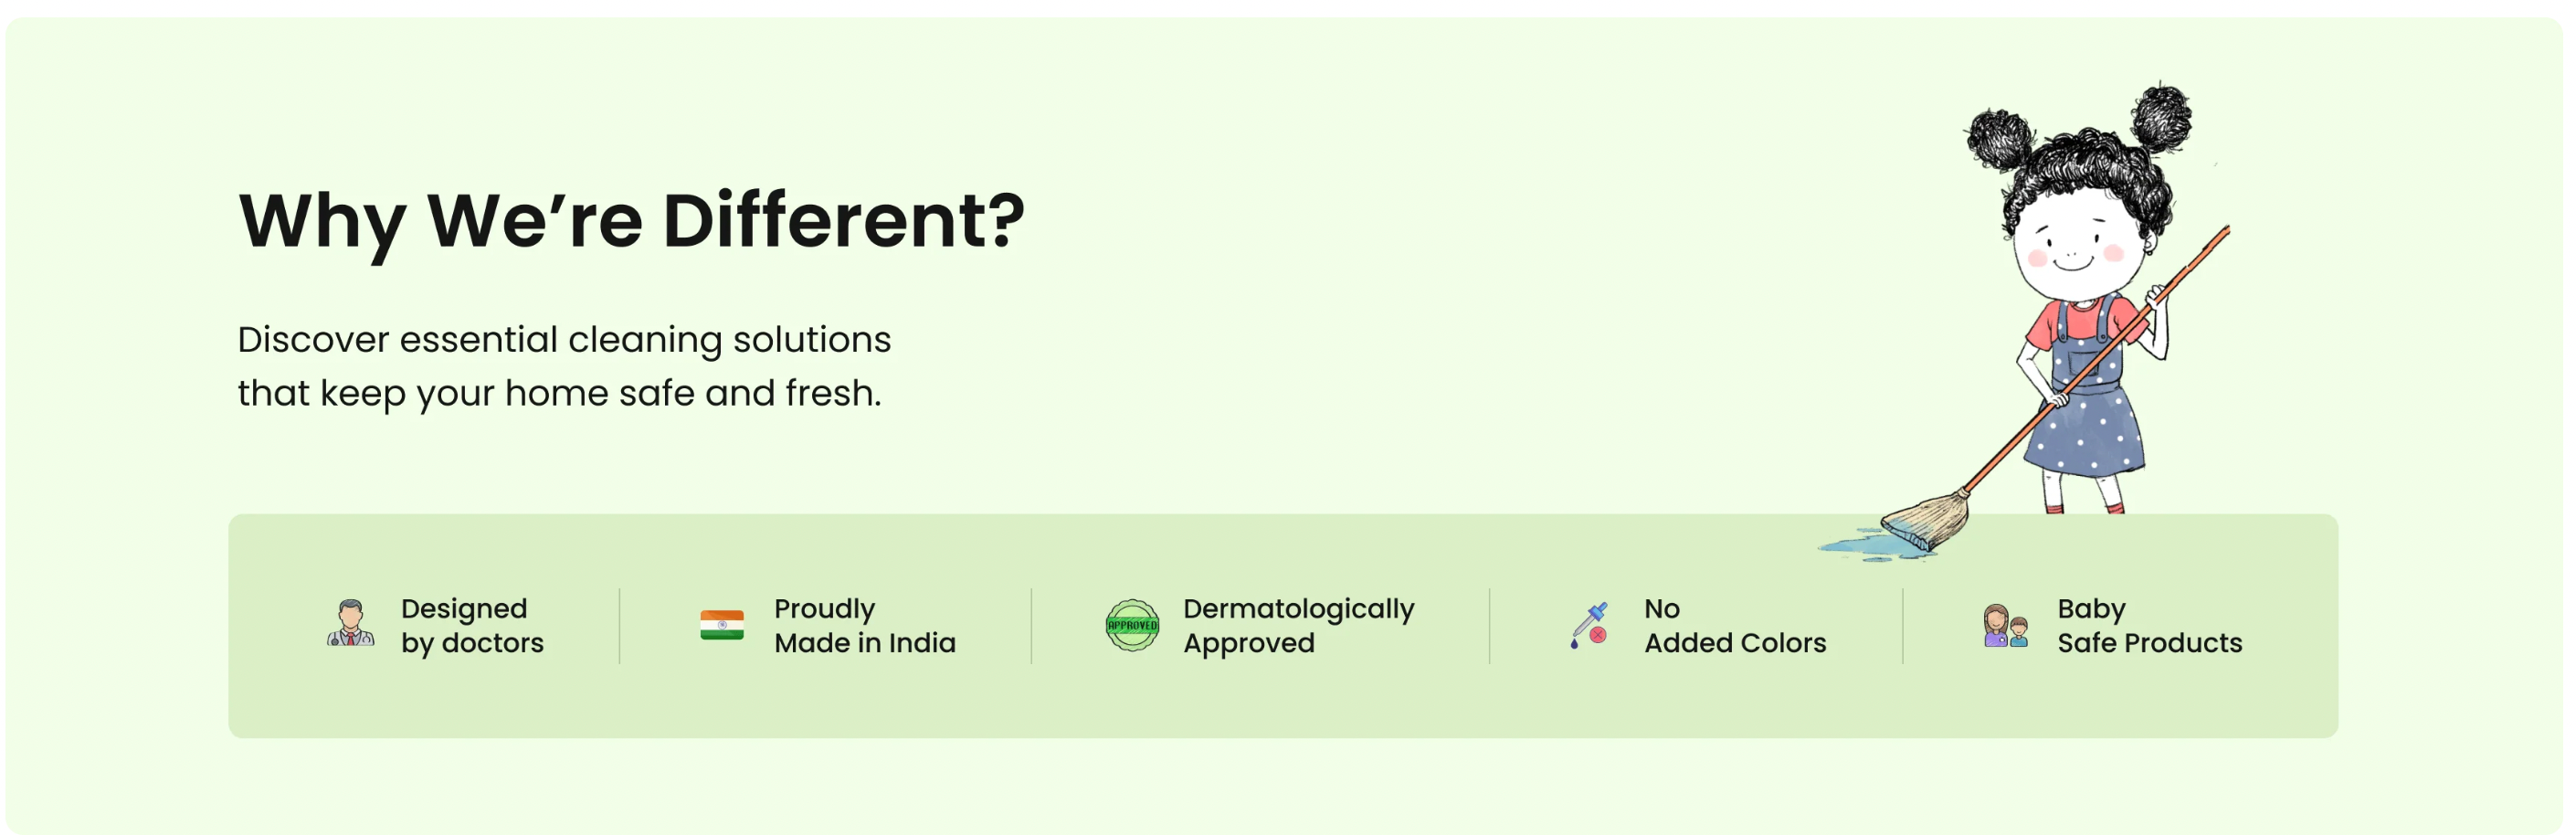Select the "Designed by doctors" label
2576x835 pixels.
[x=471, y=625]
